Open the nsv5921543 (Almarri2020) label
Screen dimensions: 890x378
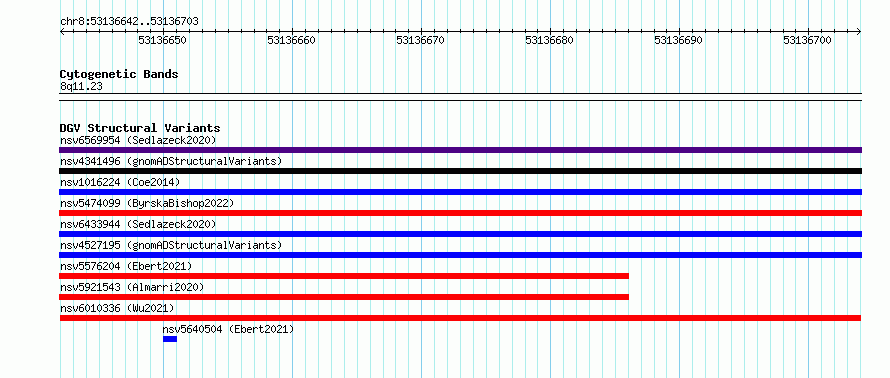point(132,287)
